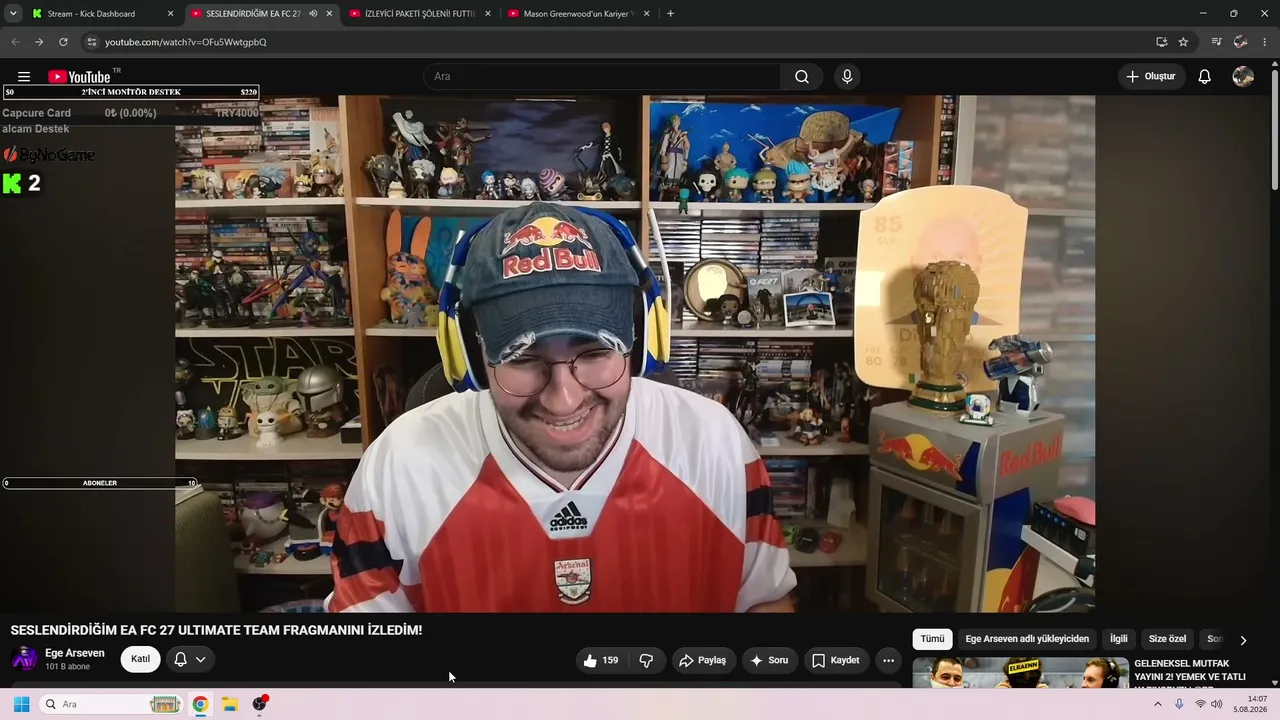This screenshot has height=720, width=1280.
Task: Open the volume icon in system tray
Action: [x=1216, y=704]
